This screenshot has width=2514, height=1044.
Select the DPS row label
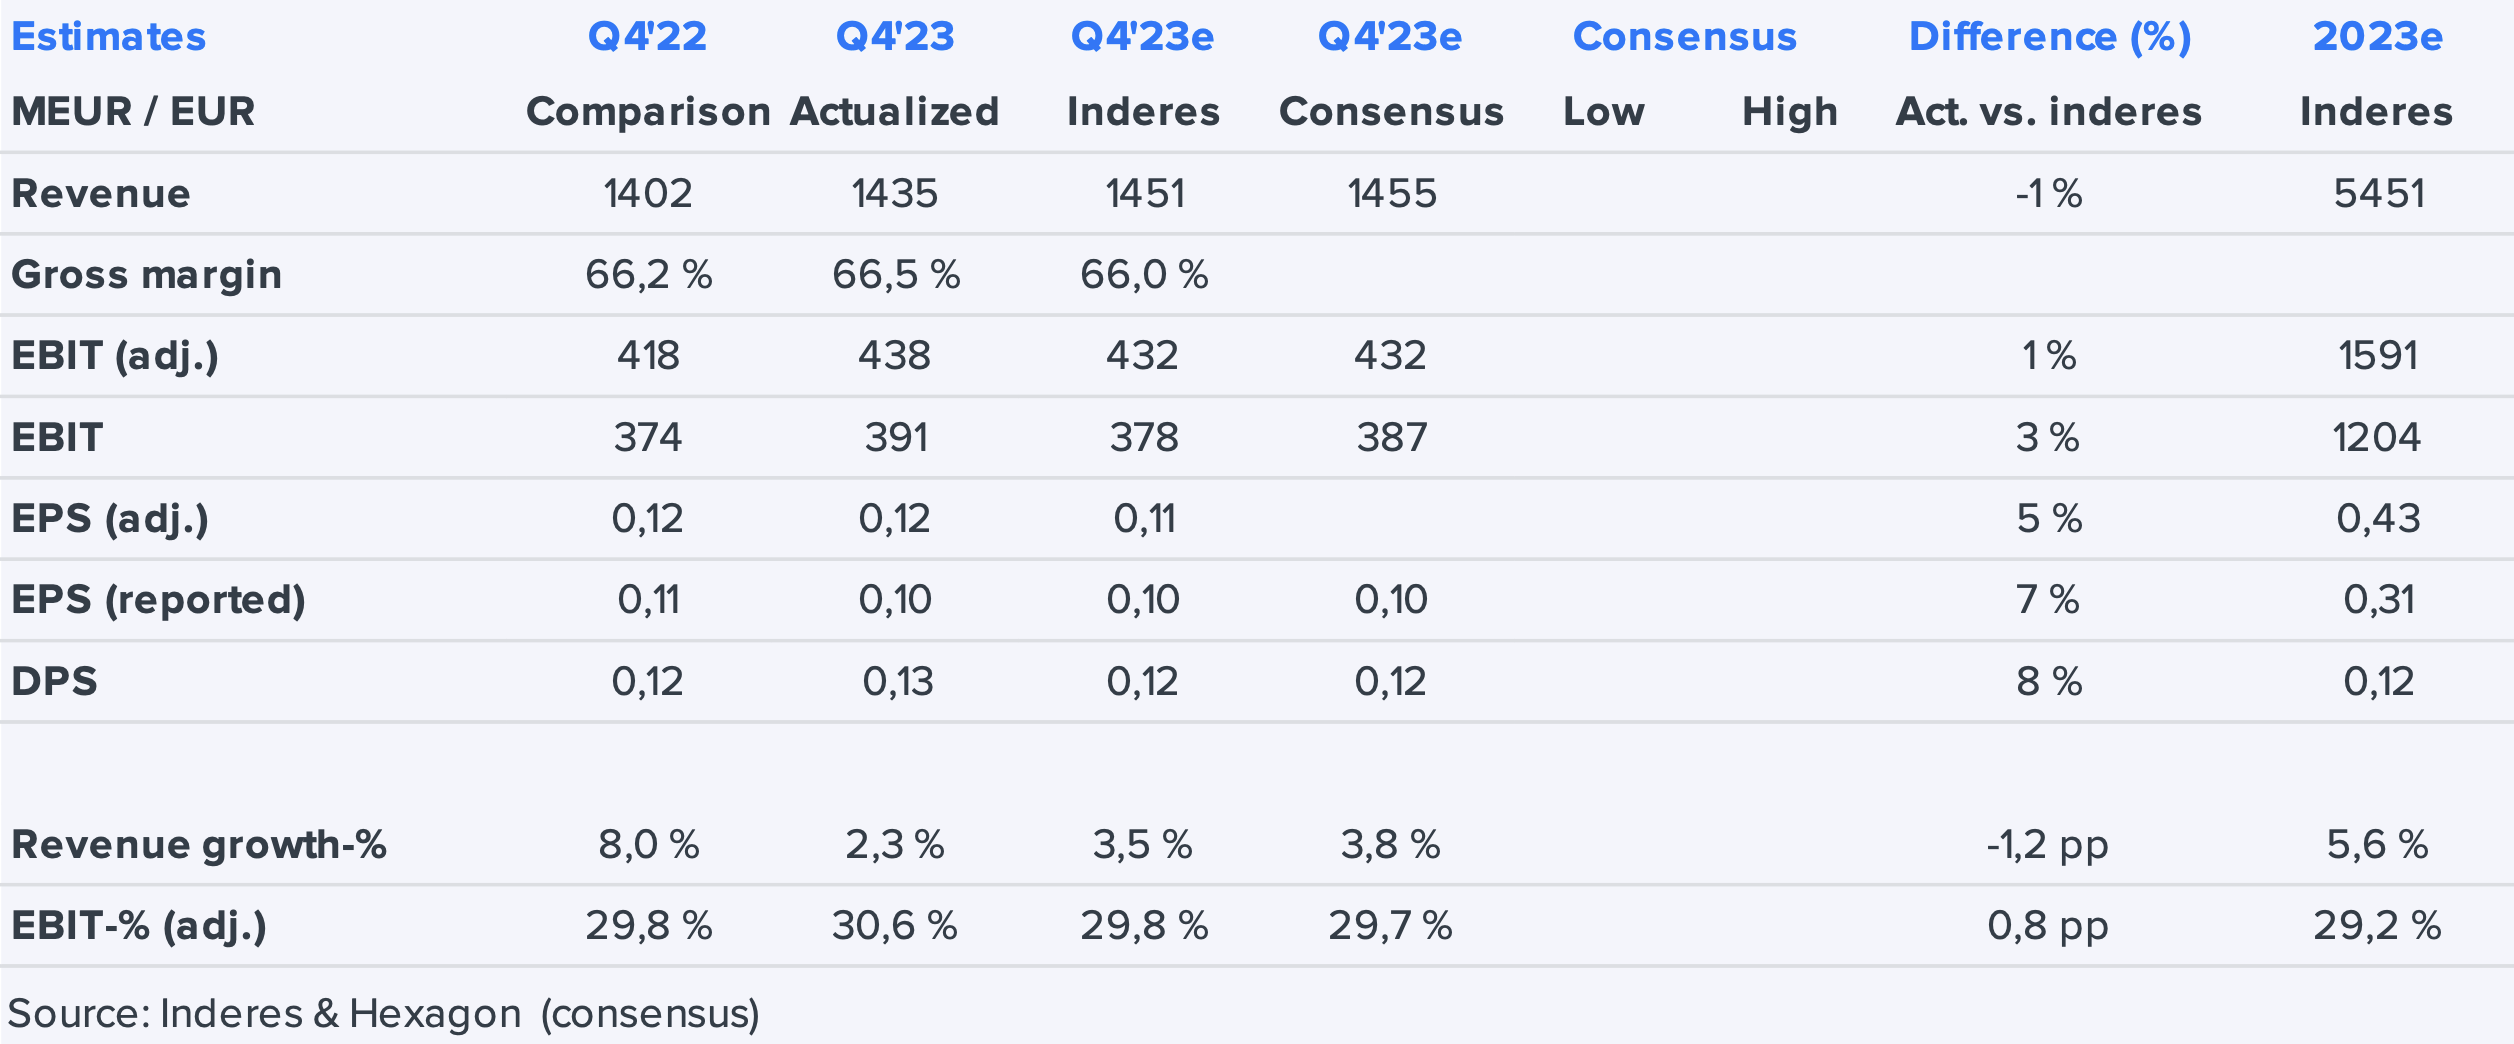55,681
